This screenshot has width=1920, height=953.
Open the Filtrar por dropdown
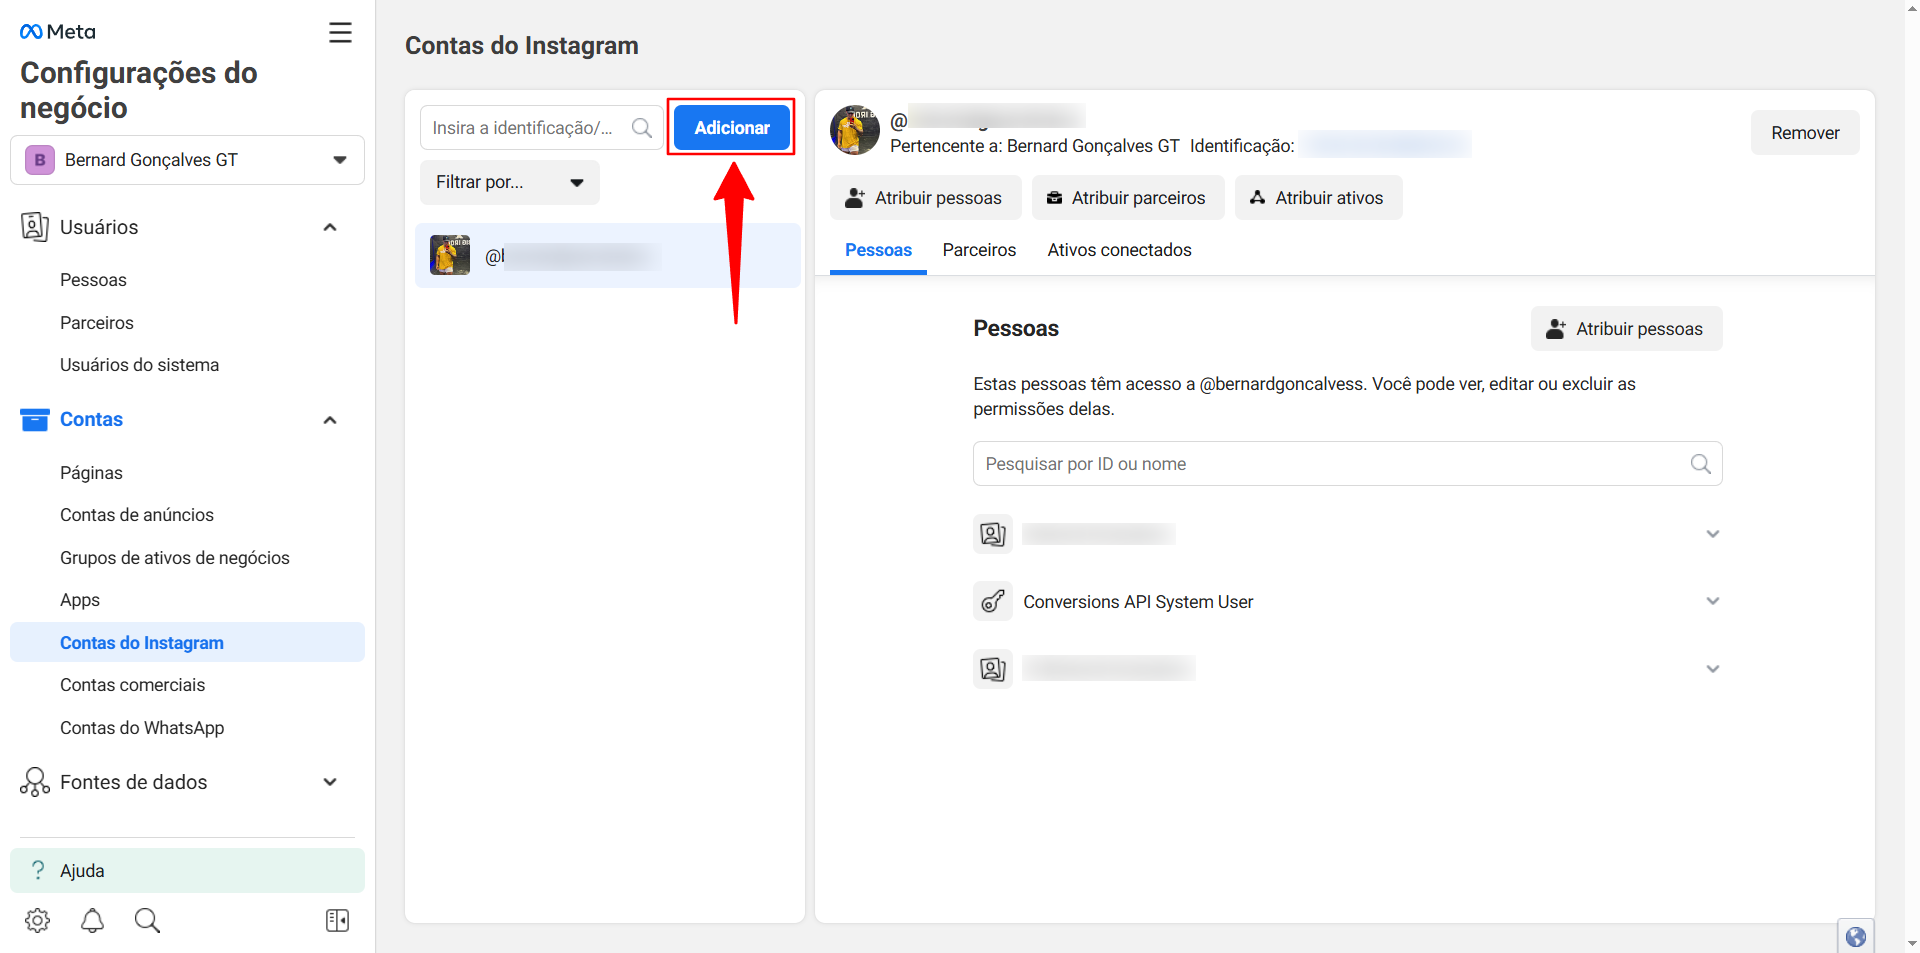point(509,182)
